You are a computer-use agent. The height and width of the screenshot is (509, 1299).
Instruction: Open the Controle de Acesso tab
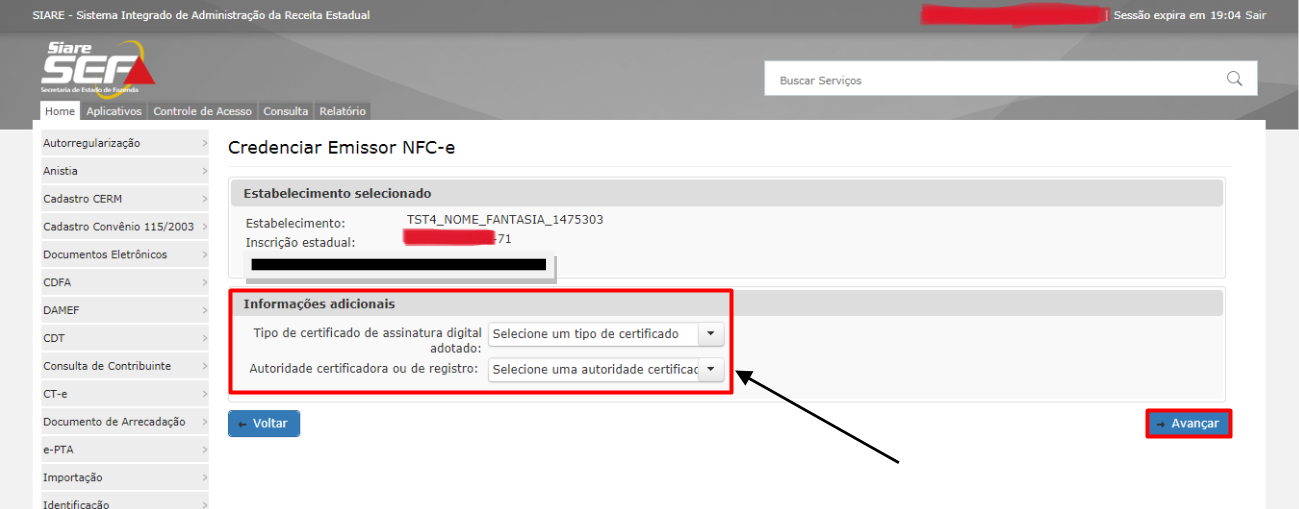[x=203, y=111]
